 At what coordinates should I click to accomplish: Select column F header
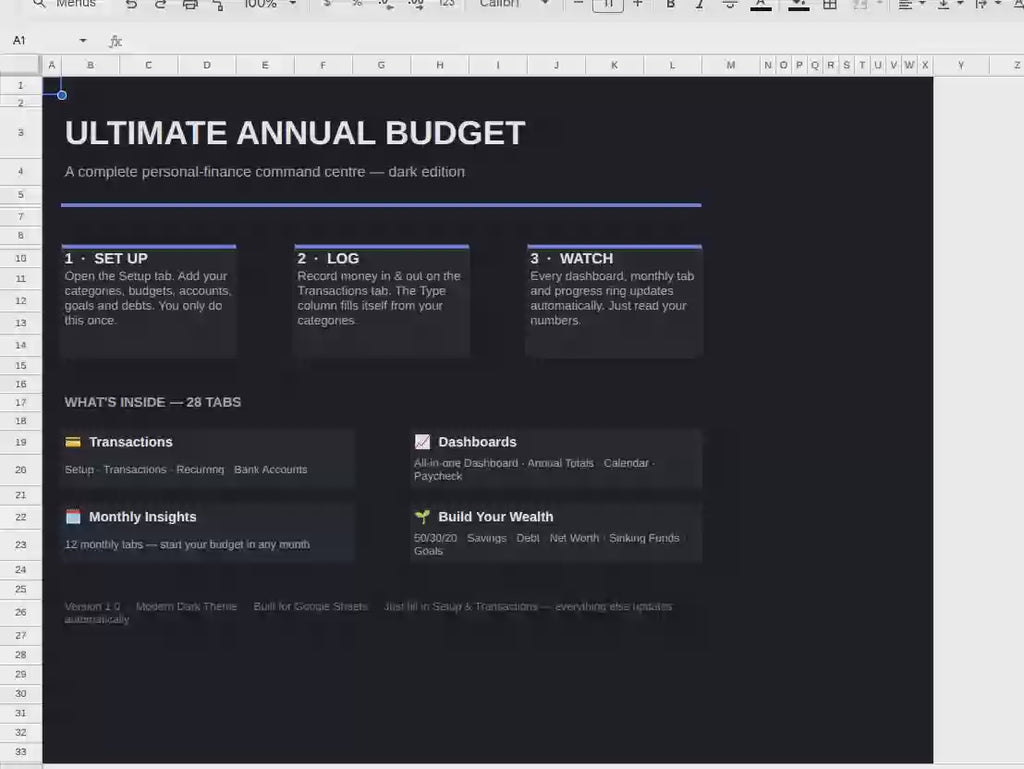point(323,65)
